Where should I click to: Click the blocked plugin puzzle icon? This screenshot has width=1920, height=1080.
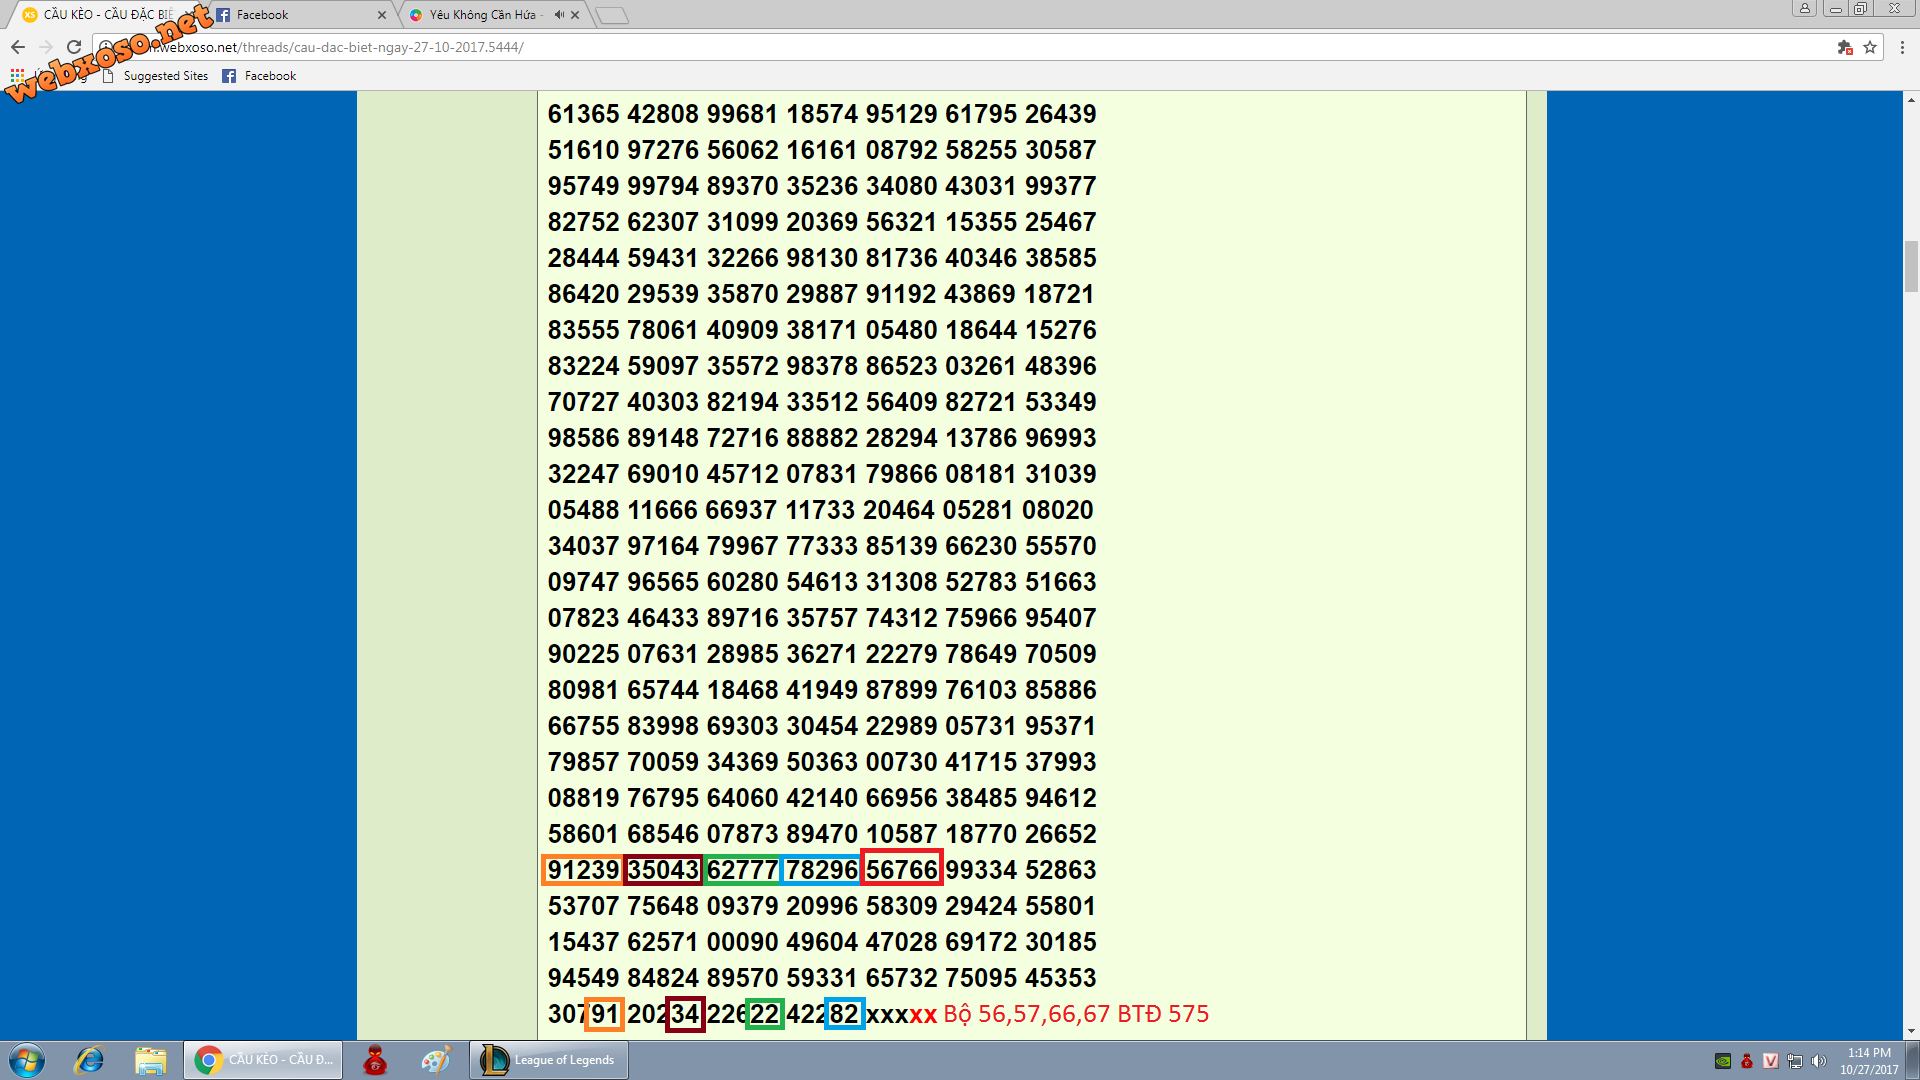pos(1845,47)
